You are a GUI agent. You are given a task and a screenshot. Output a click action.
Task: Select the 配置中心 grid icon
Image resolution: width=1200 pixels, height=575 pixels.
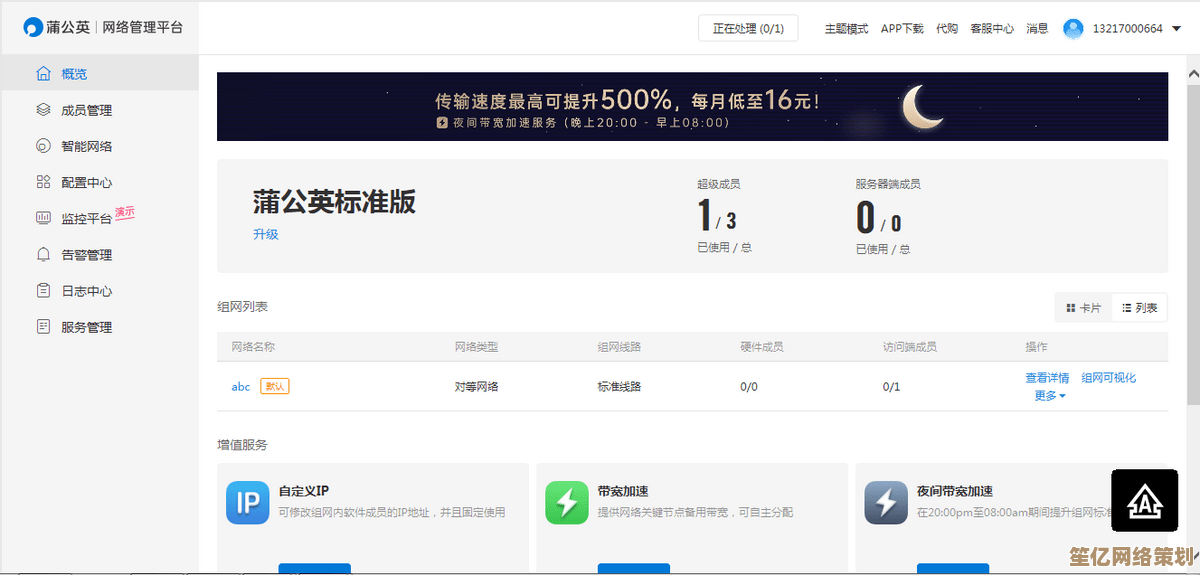coord(43,182)
